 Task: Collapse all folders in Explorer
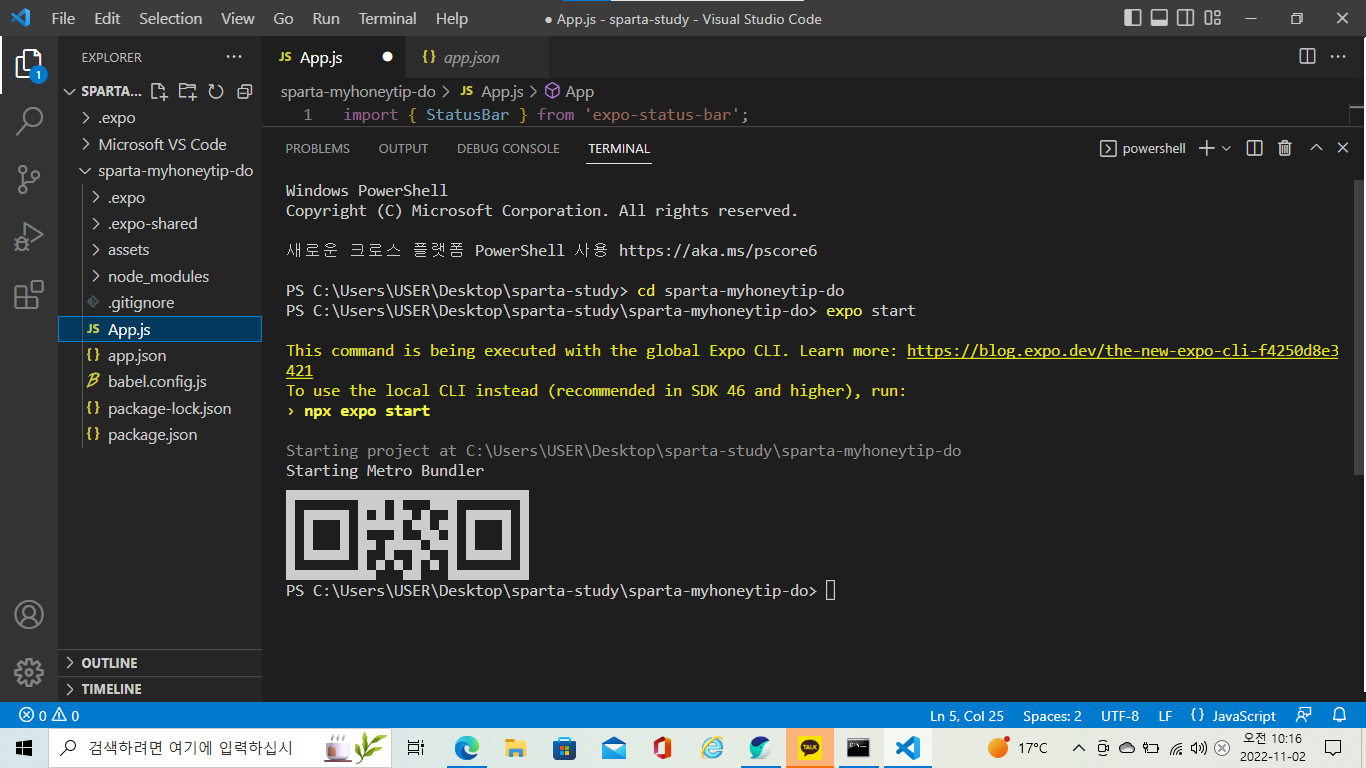click(x=244, y=92)
